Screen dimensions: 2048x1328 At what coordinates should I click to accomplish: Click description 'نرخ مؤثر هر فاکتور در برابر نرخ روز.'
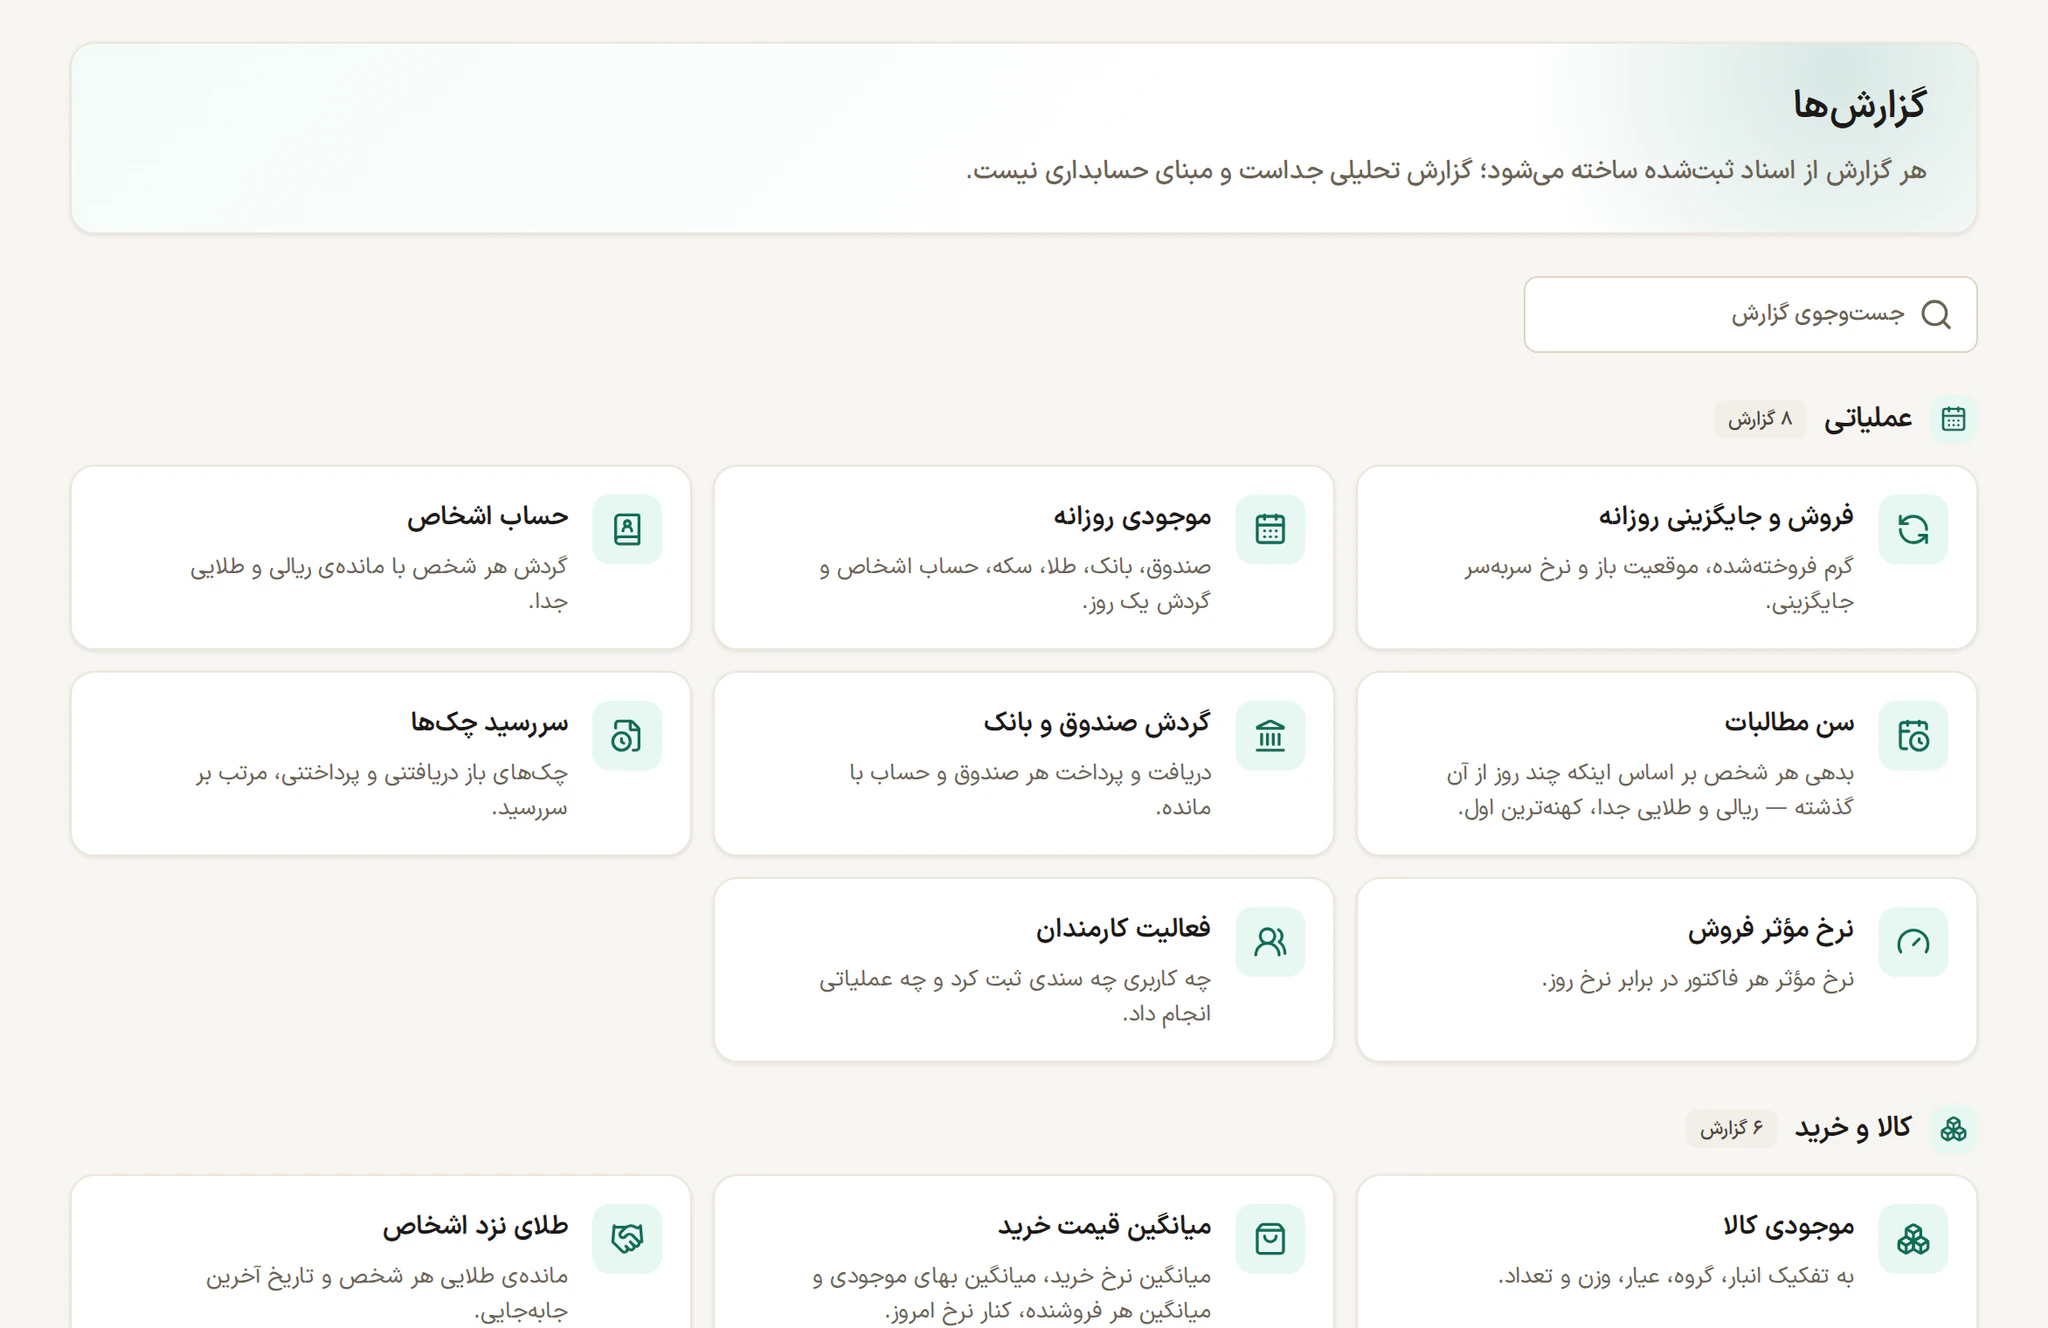[x=1698, y=980]
